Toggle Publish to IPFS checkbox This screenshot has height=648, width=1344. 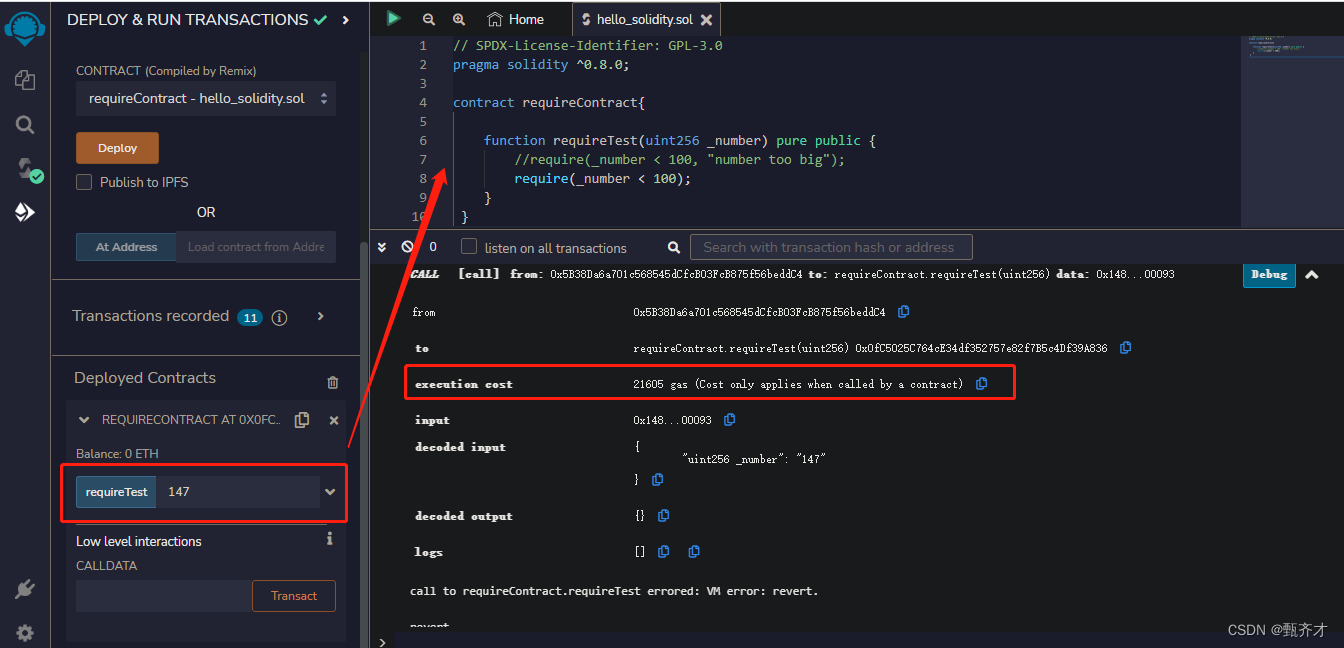click(x=84, y=182)
